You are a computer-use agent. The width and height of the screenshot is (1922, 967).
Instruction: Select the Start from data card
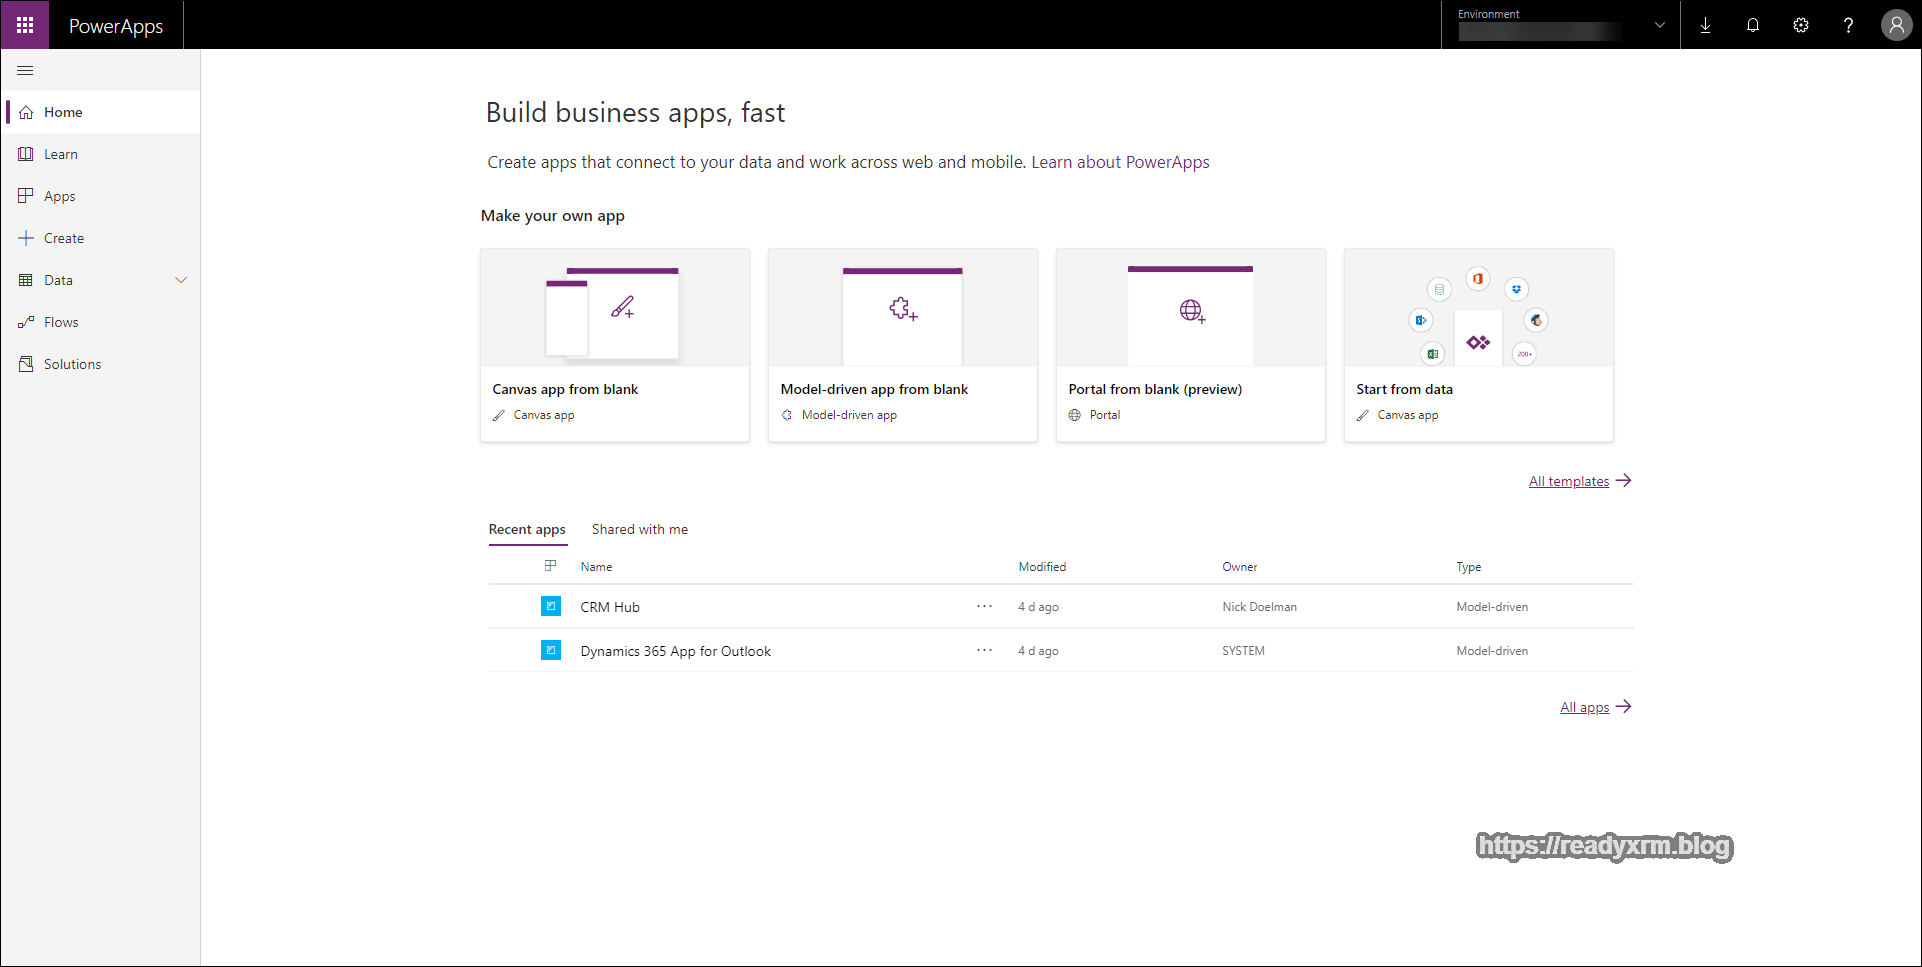[x=1478, y=344]
